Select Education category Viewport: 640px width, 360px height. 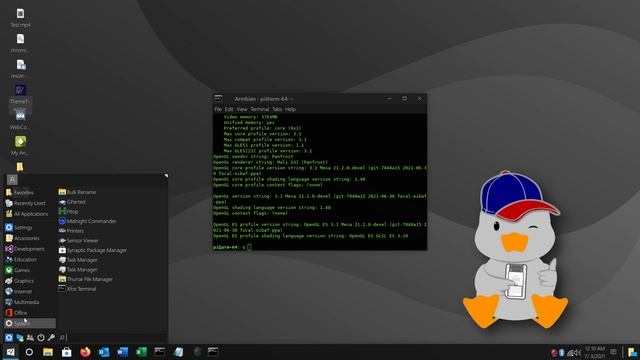click(x=21, y=259)
